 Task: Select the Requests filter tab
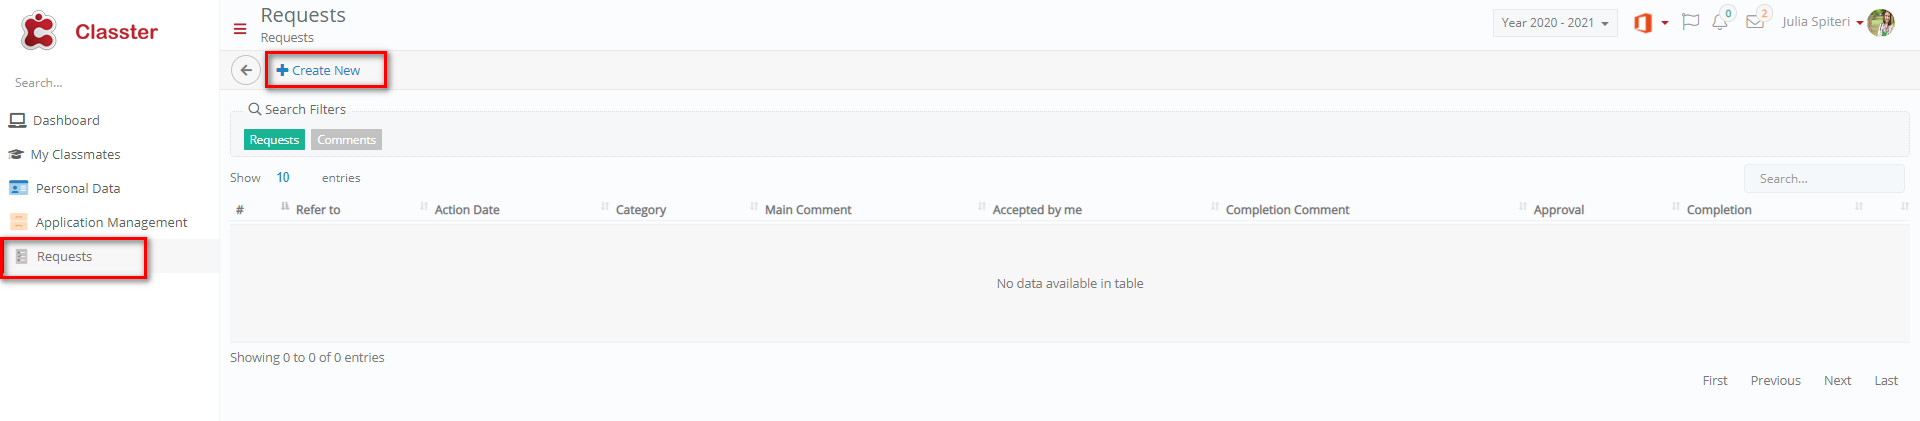coord(274,140)
